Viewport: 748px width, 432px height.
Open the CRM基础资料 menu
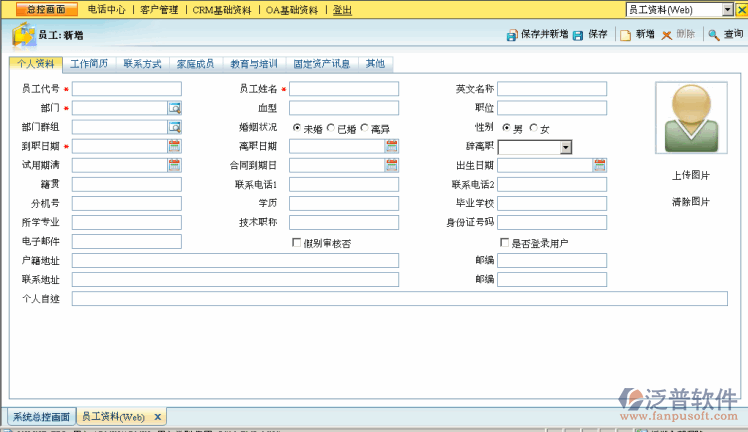(x=222, y=10)
